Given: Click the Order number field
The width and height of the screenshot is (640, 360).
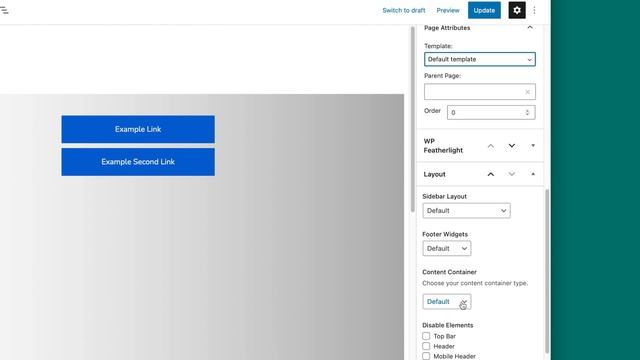Looking at the screenshot, I should 491,112.
